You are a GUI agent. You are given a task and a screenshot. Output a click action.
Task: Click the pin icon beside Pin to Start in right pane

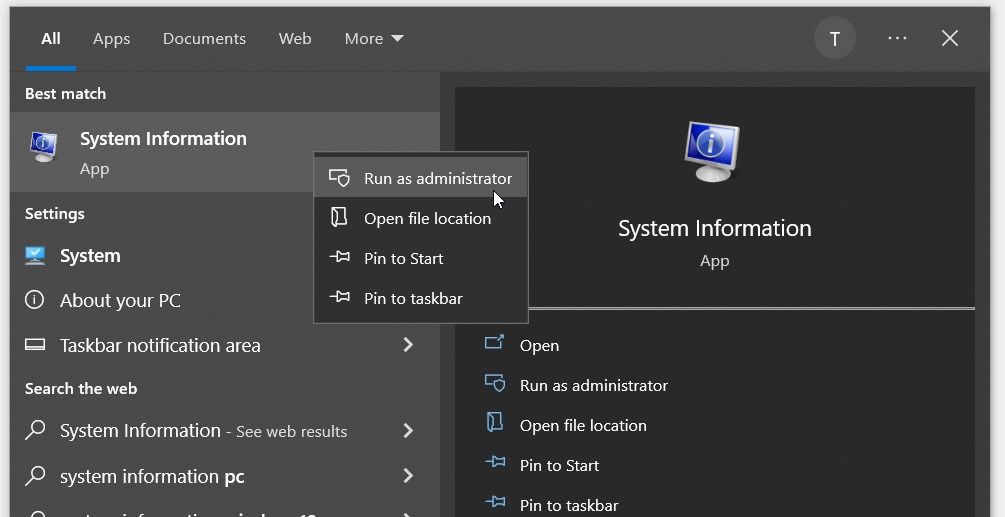click(495, 463)
